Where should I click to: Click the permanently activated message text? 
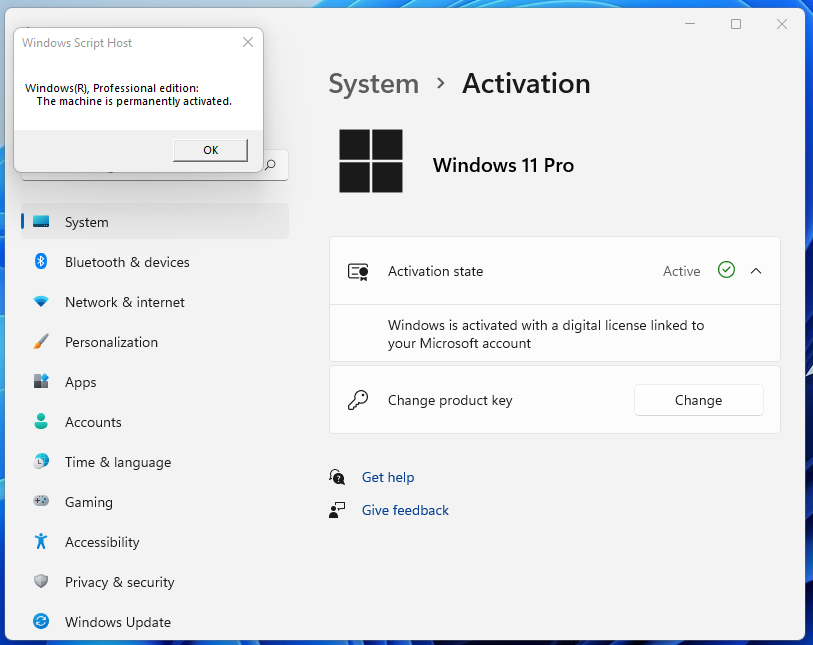coord(134,101)
